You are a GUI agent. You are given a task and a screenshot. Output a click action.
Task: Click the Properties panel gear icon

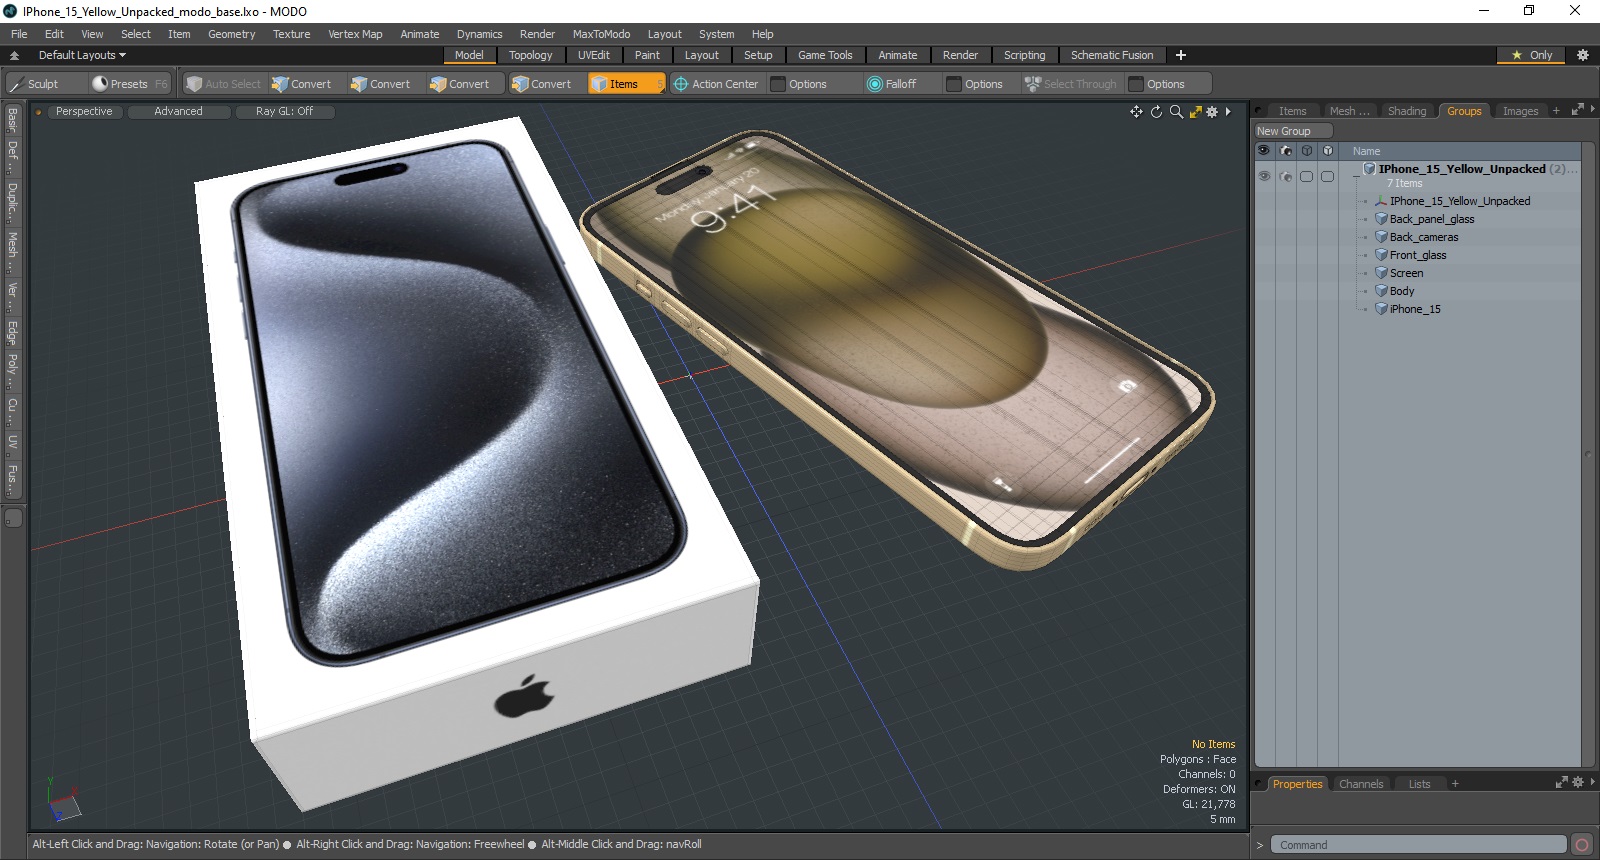1578,783
